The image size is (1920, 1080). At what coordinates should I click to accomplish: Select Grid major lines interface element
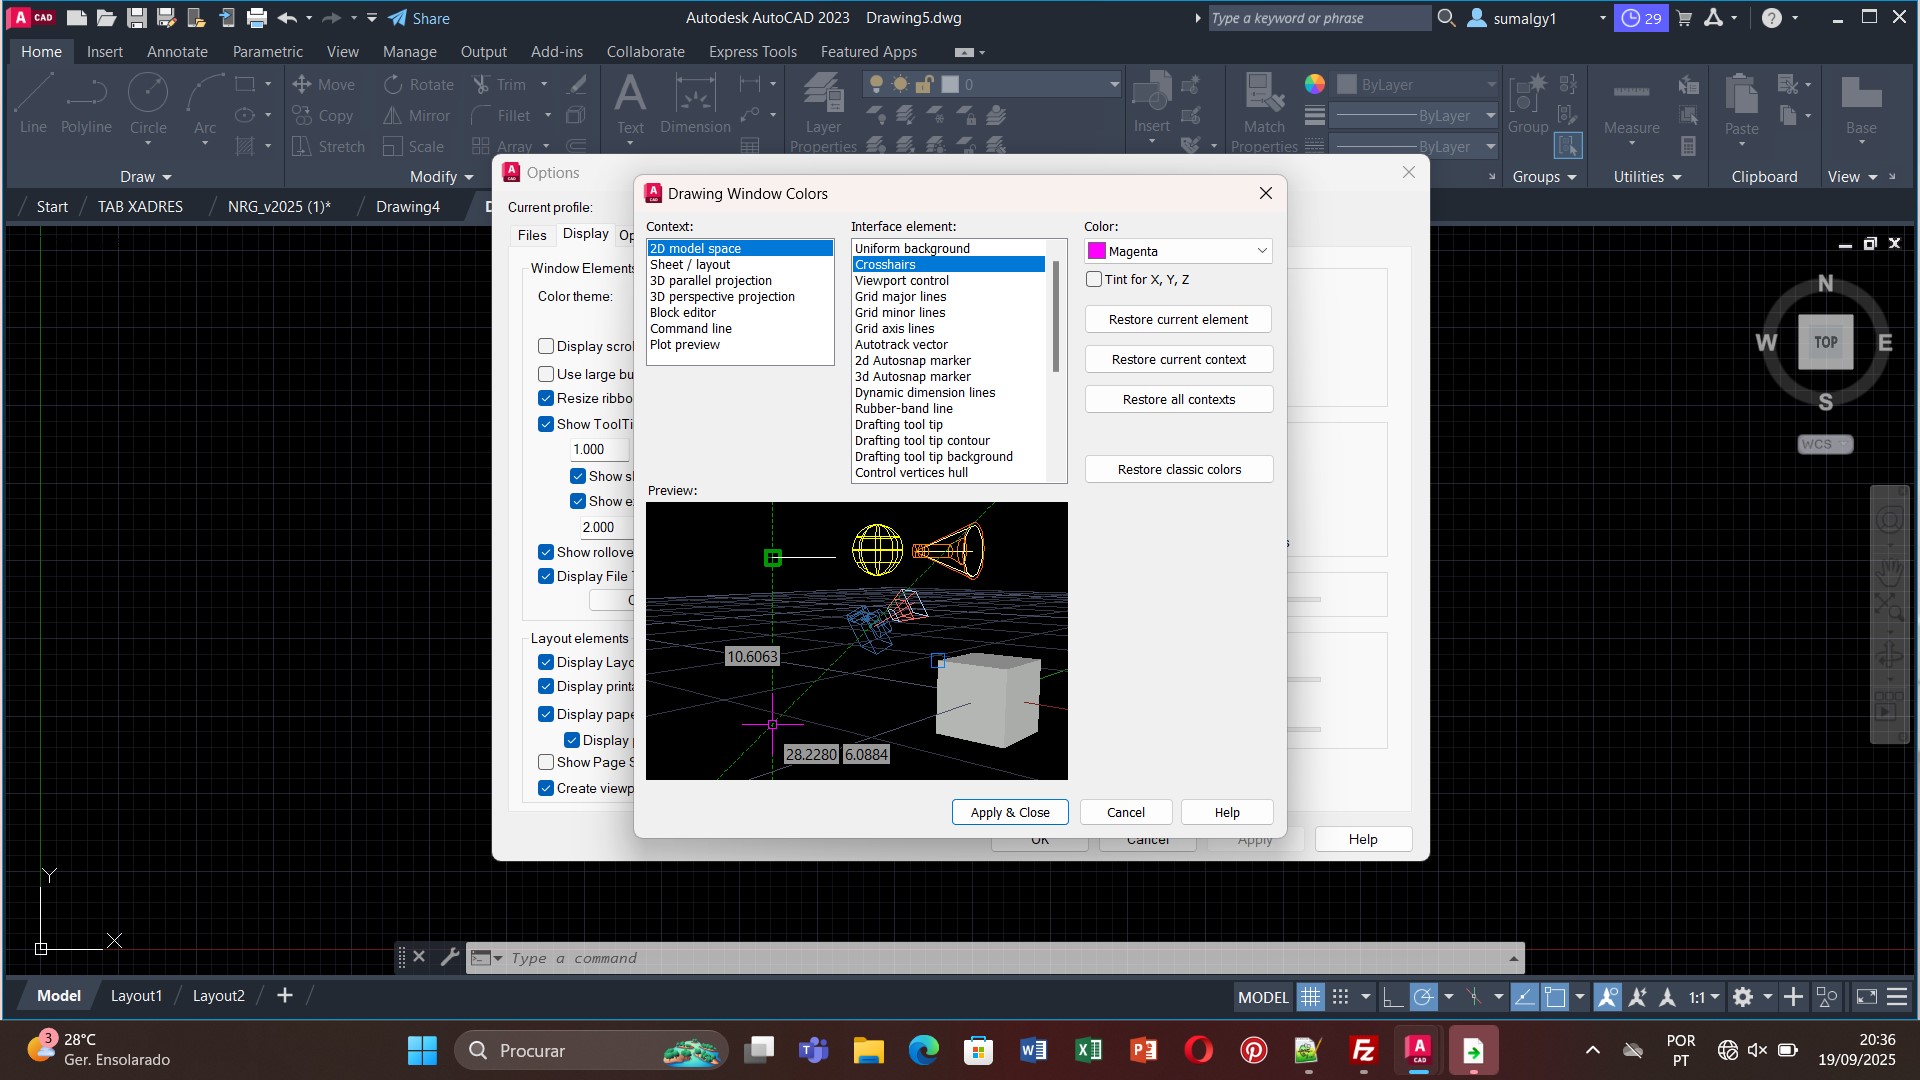click(x=900, y=297)
